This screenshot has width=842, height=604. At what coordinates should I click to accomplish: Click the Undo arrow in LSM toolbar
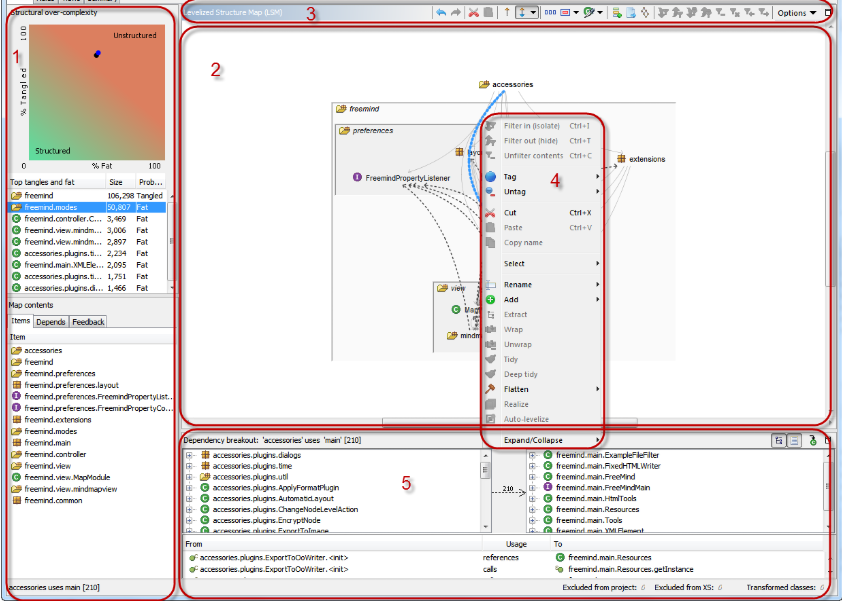(441, 12)
